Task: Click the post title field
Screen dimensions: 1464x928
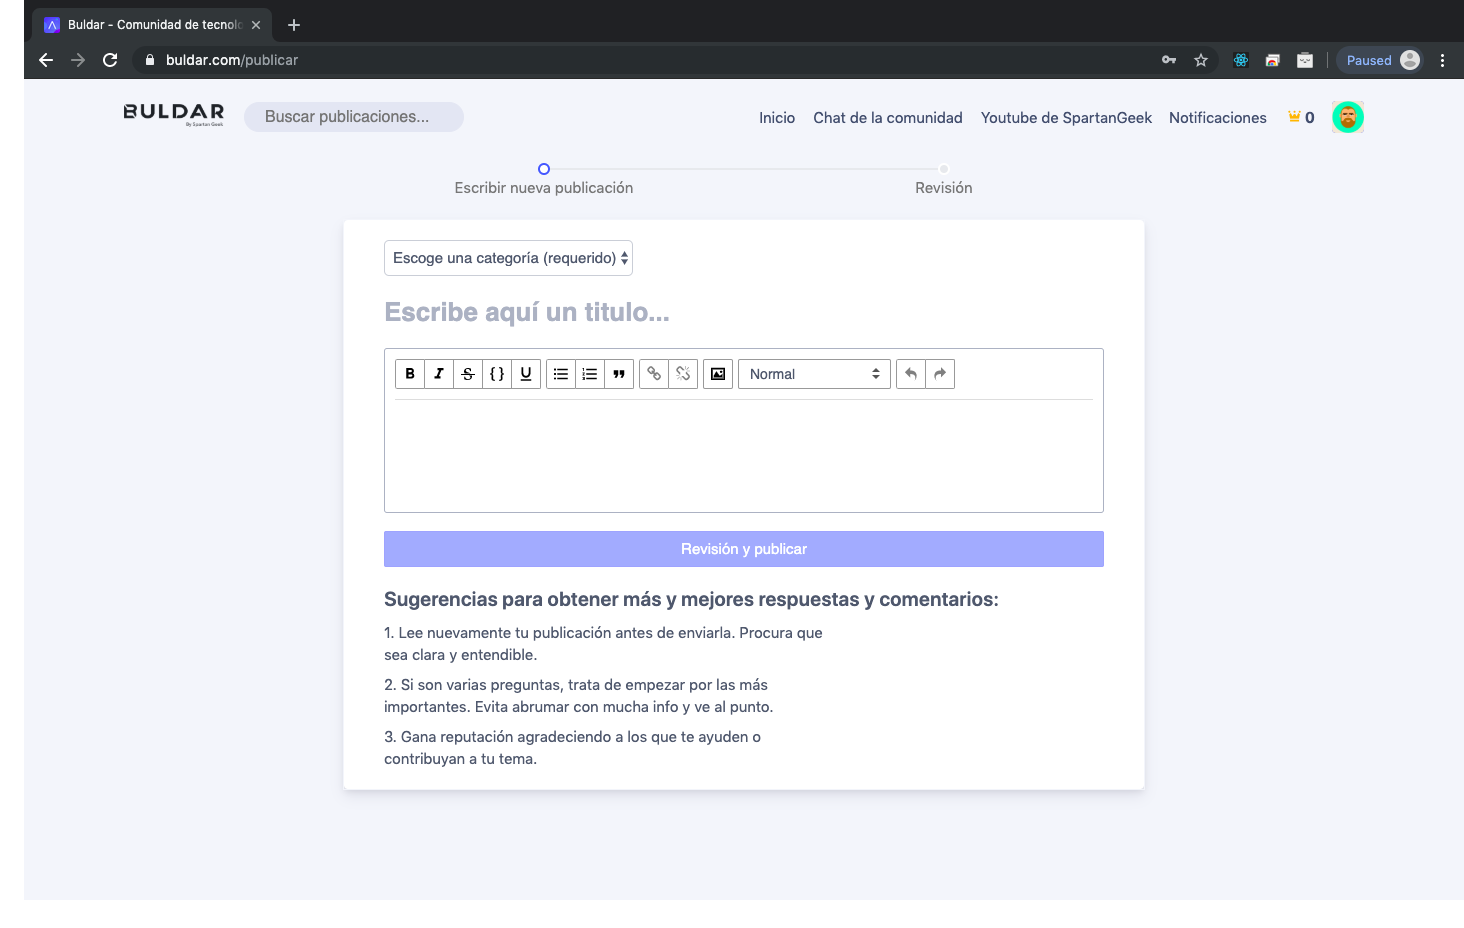Action: pos(744,312)
